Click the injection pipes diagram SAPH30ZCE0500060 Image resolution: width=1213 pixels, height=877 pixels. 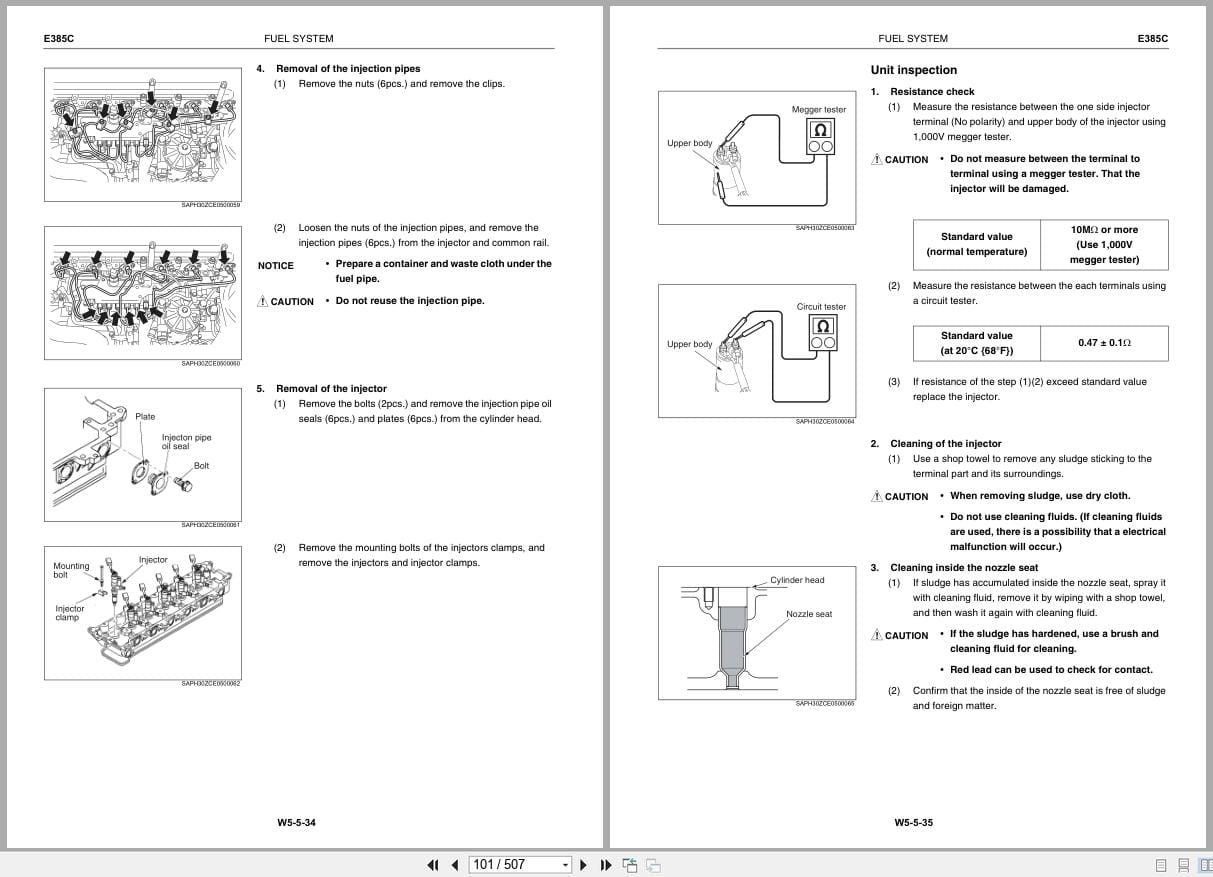point(142,293)
